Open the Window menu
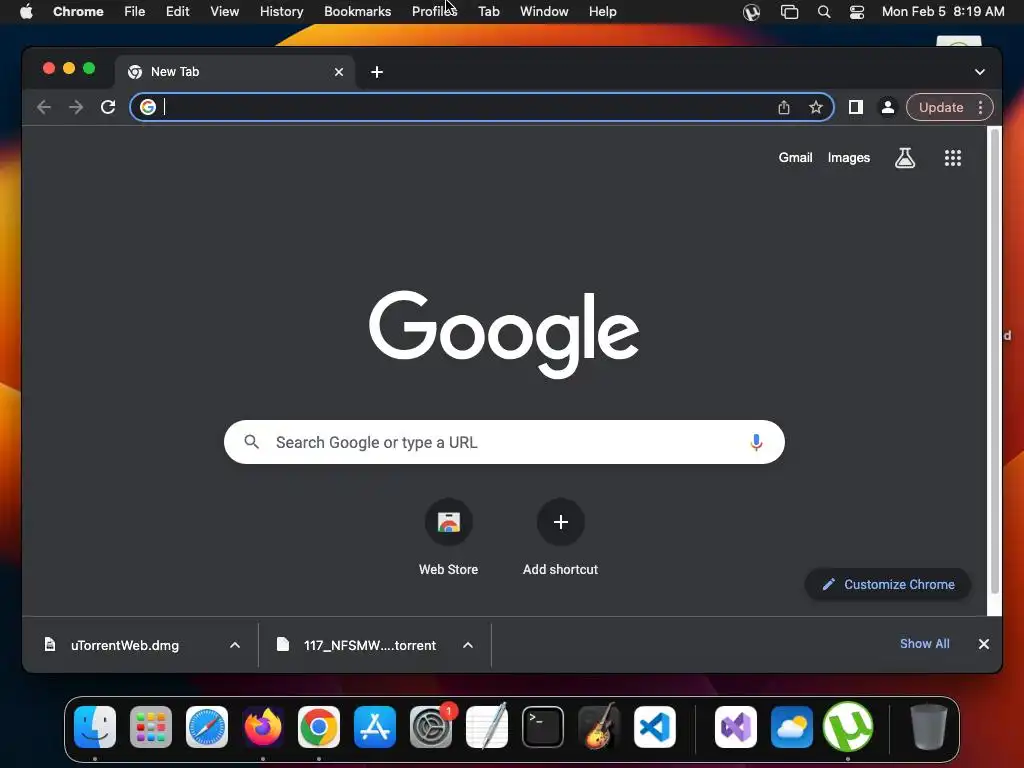Image resolution: width=1024 pixels, height=768 pixels. 544,12
